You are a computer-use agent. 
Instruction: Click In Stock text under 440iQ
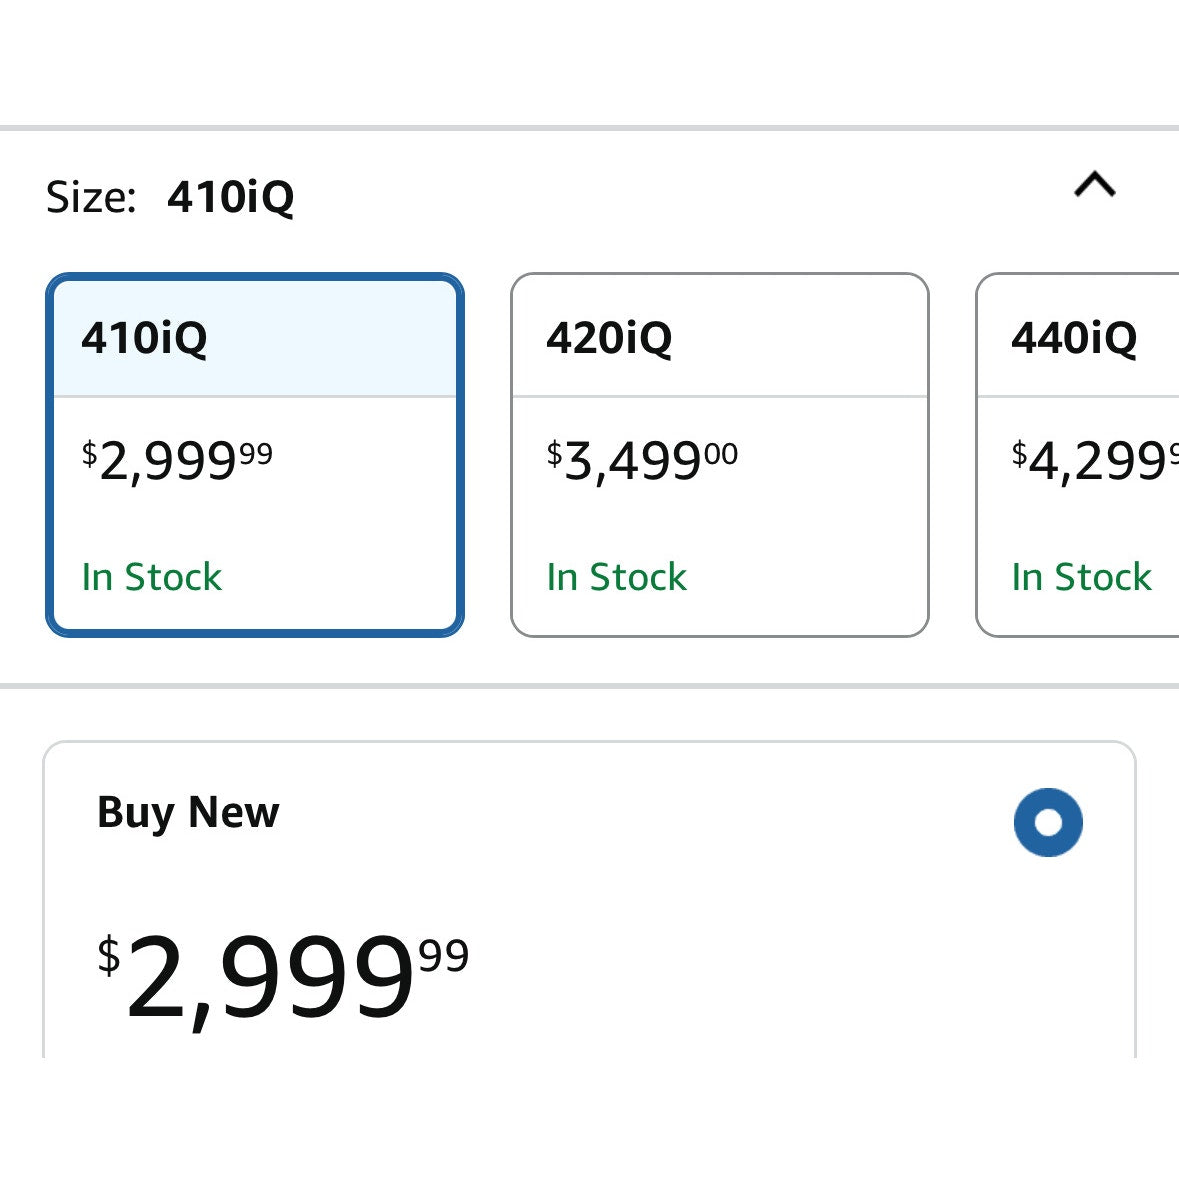(1082, 577)
